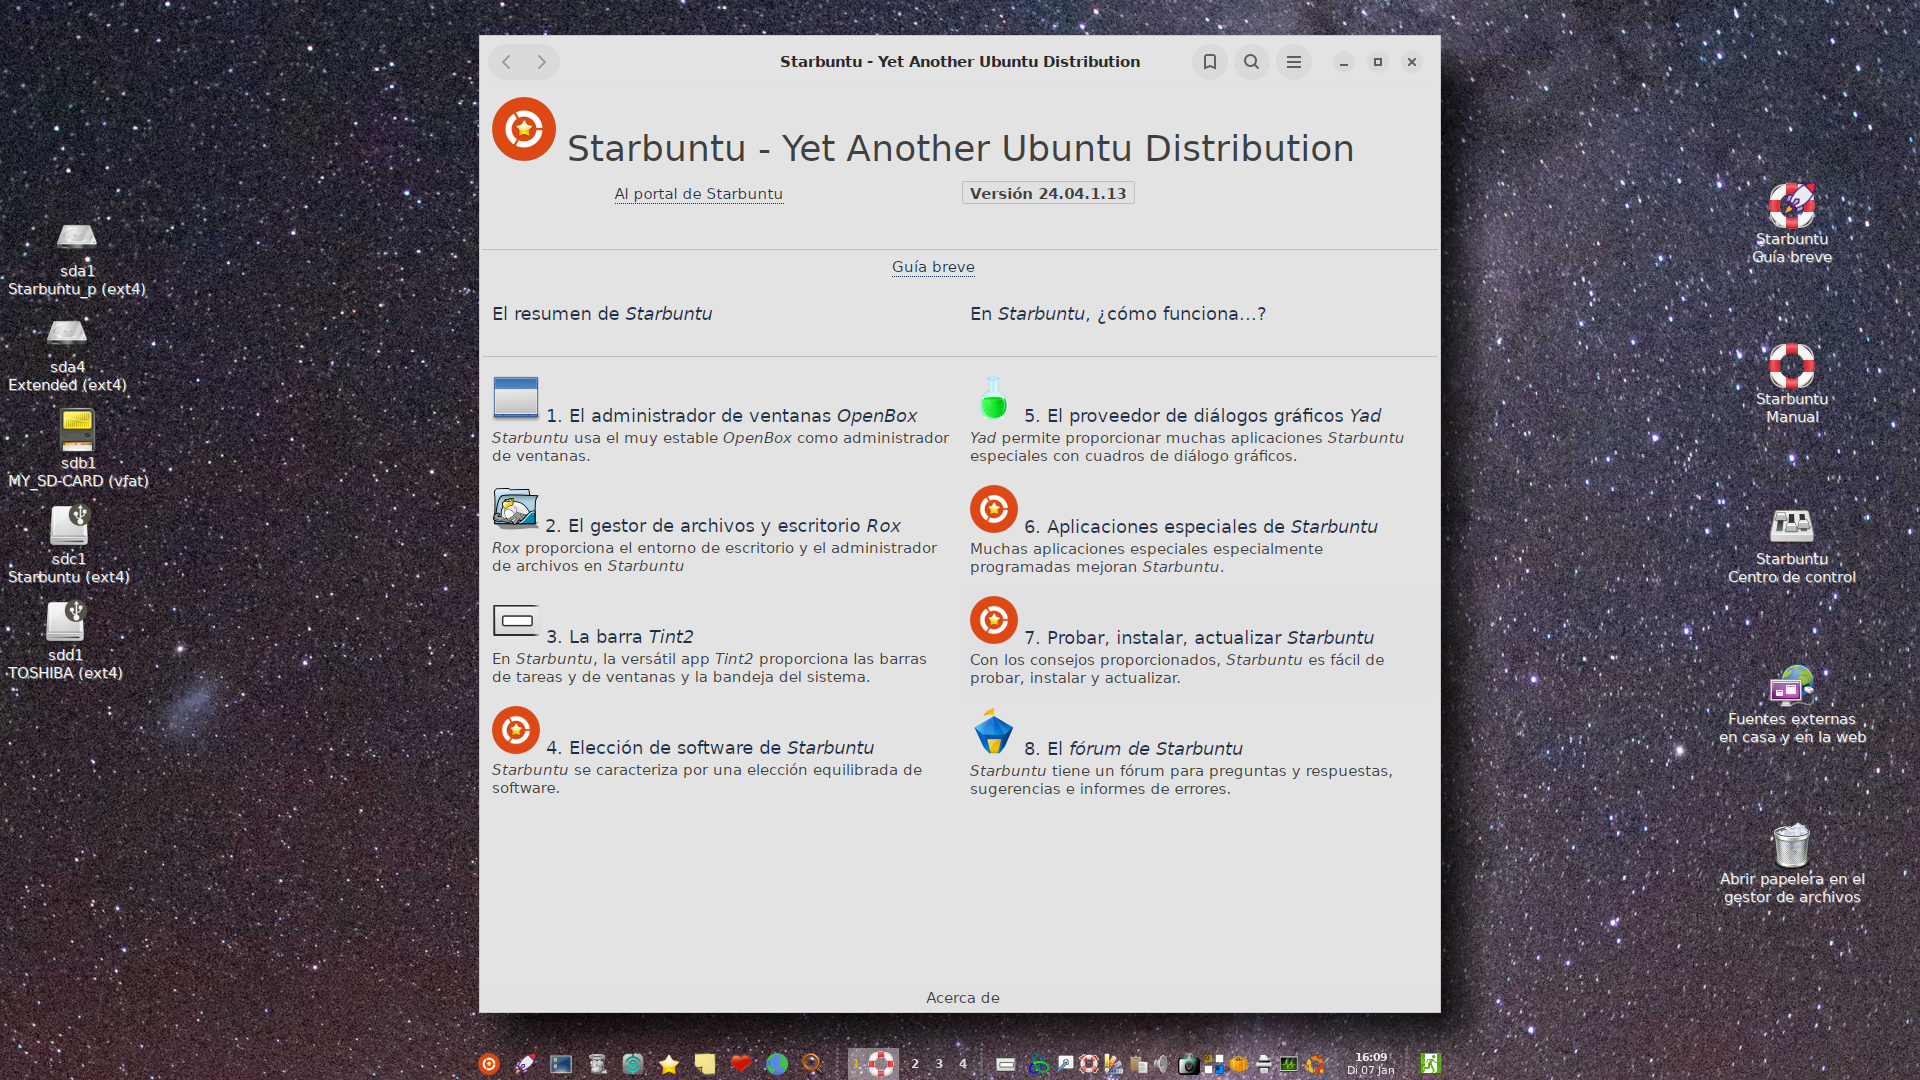Switch to workspace 4 in the taskbar
Viewport: 1920px width, 1080px height.
pyautogui.click(x=963, y=1064)
